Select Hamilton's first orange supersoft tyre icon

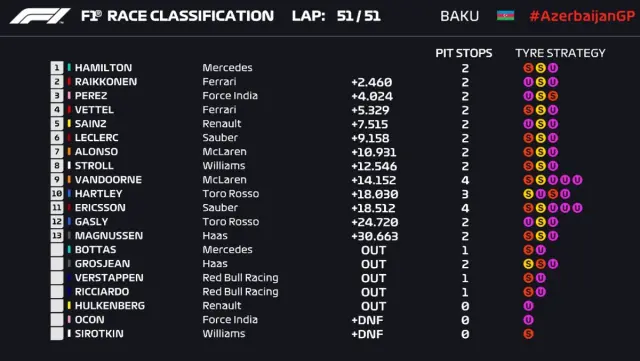click(x=528, y=68)
